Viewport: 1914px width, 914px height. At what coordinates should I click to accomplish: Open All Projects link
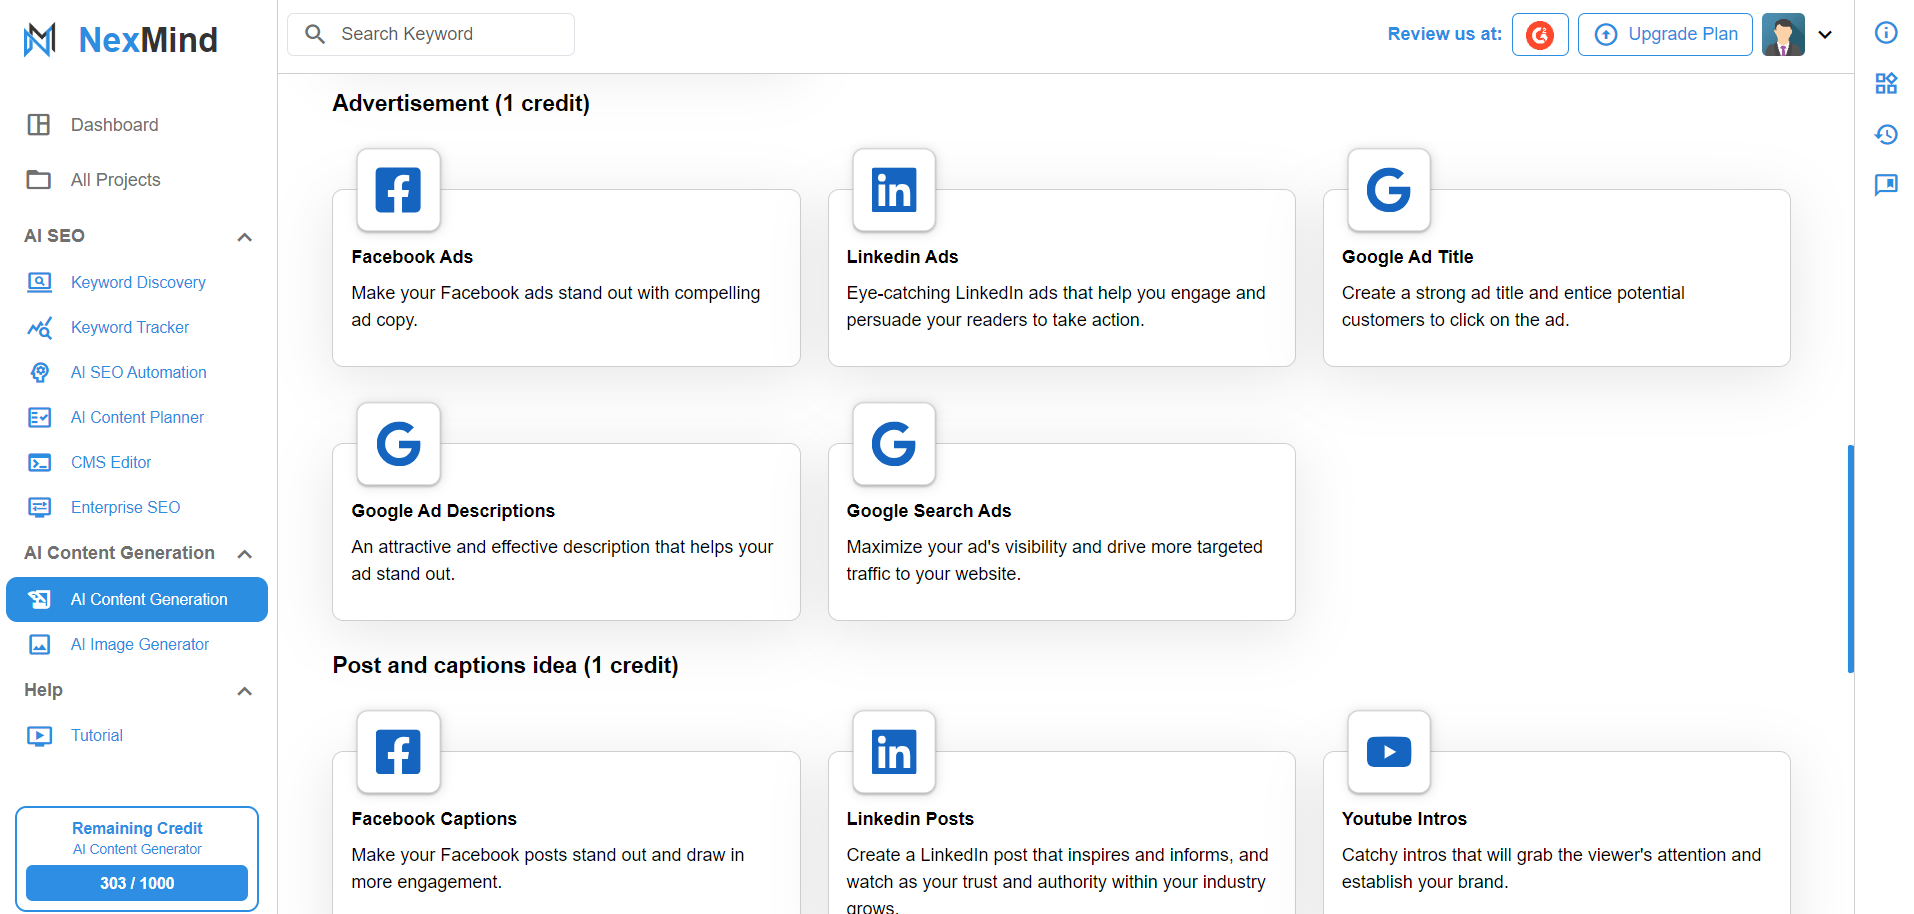115,180
